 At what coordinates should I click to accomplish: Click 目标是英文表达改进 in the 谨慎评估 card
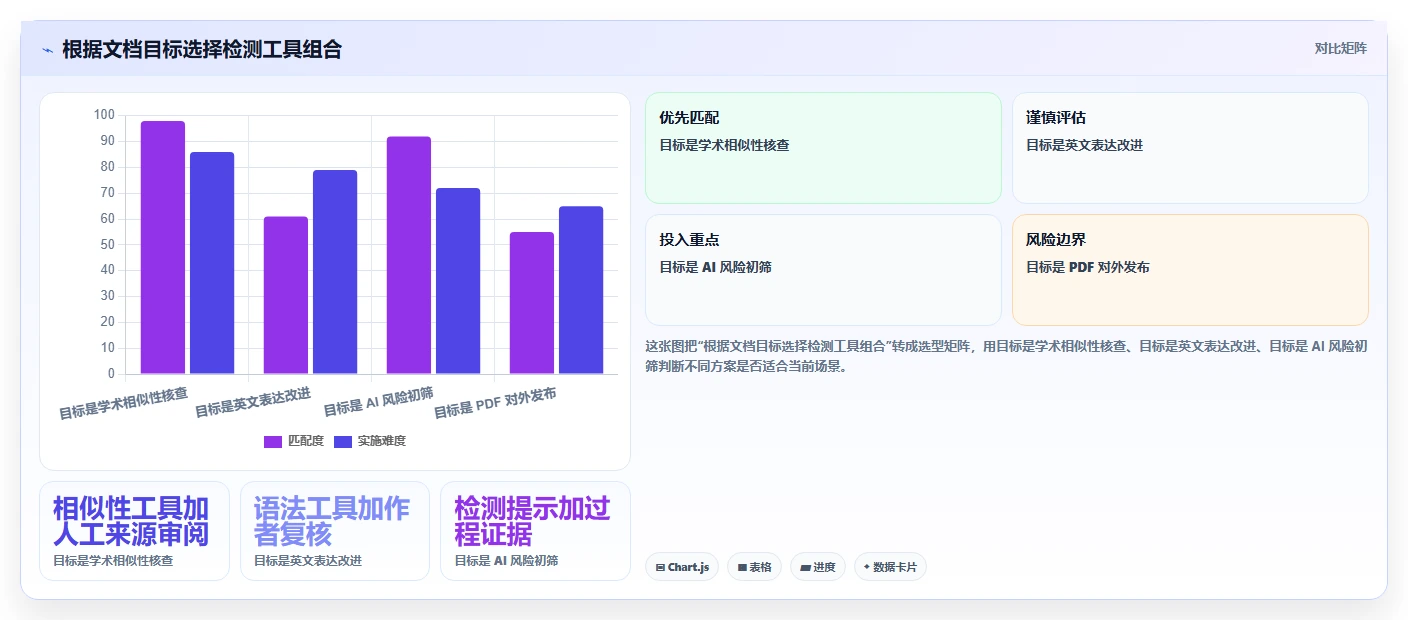click(x=1084, y=145)
